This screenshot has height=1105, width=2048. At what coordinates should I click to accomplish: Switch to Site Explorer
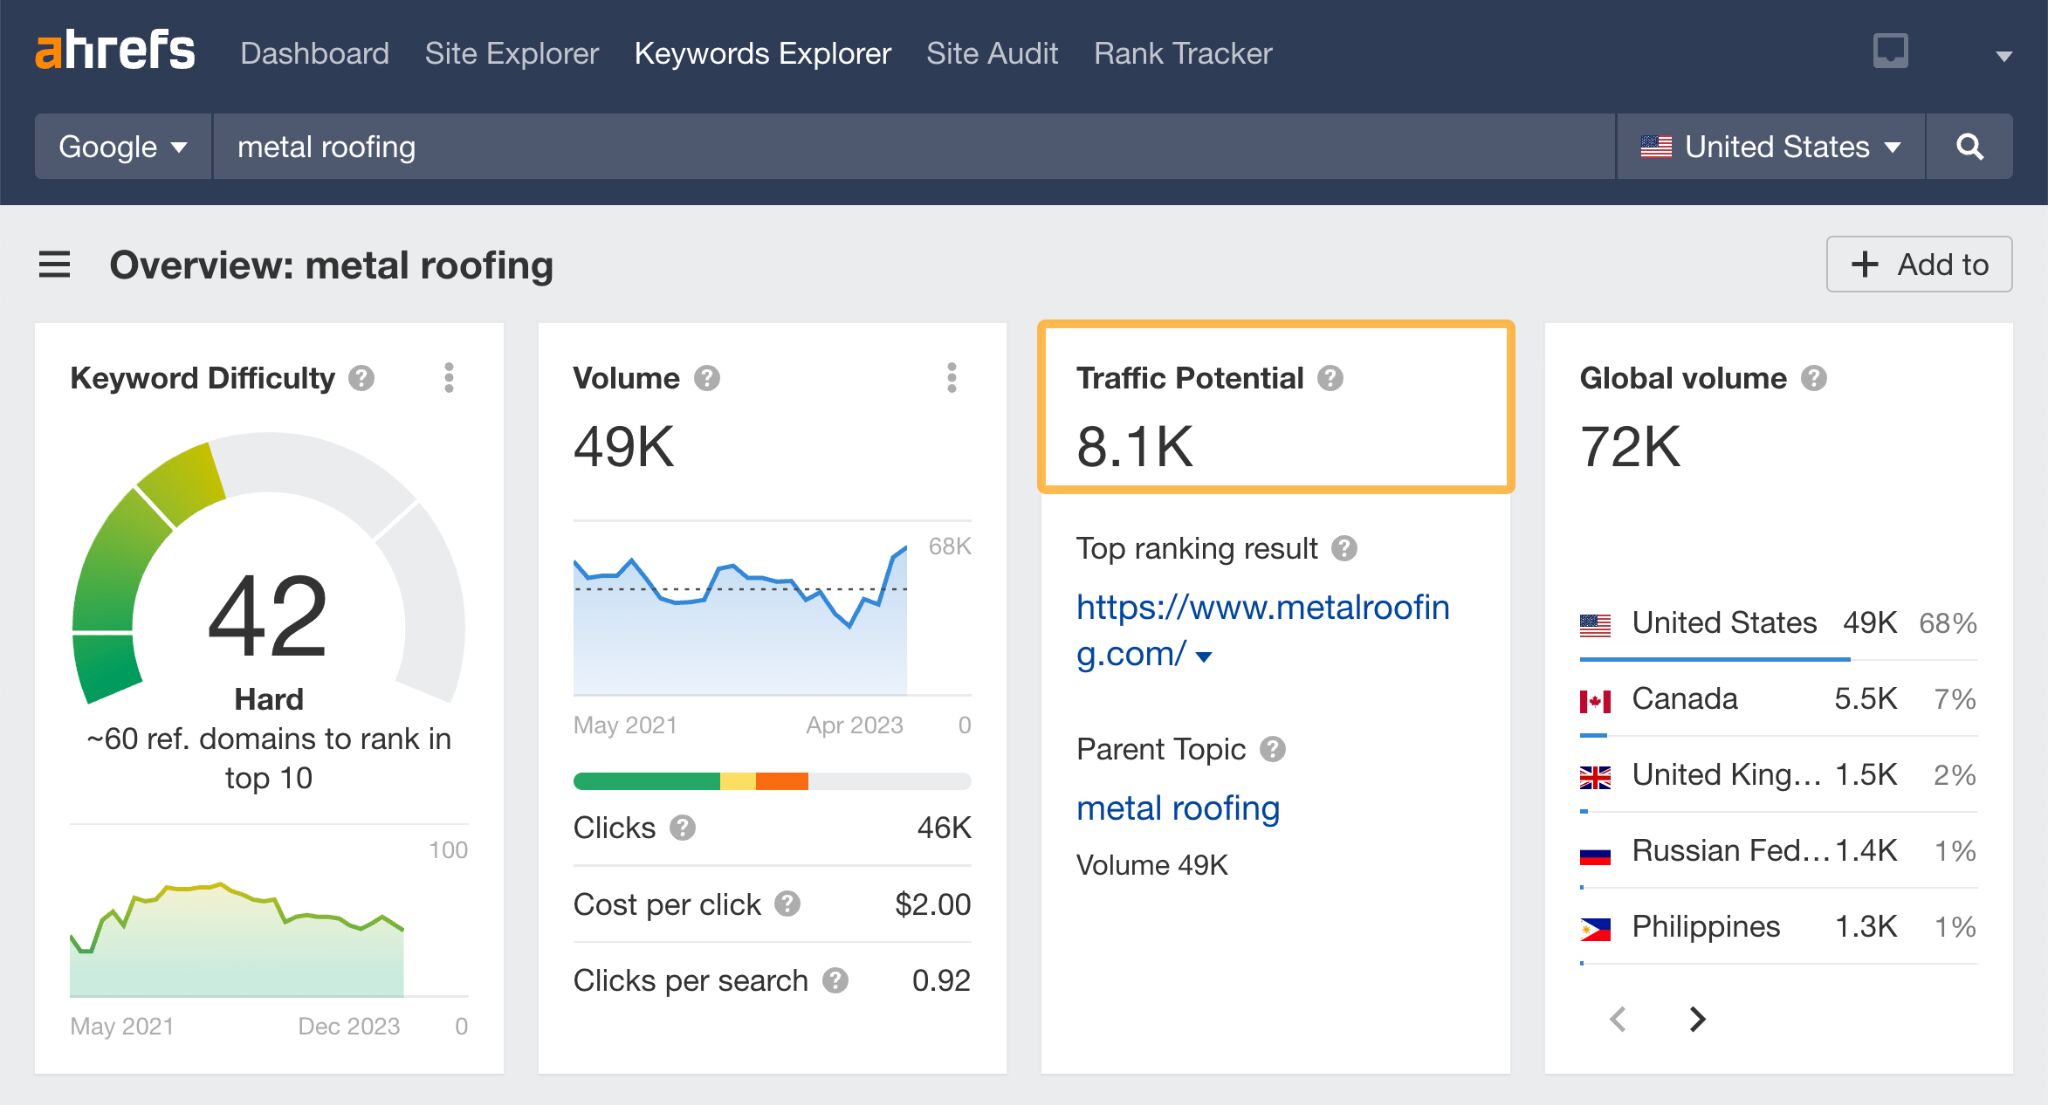pyautogui.click(x=511, y=53)
